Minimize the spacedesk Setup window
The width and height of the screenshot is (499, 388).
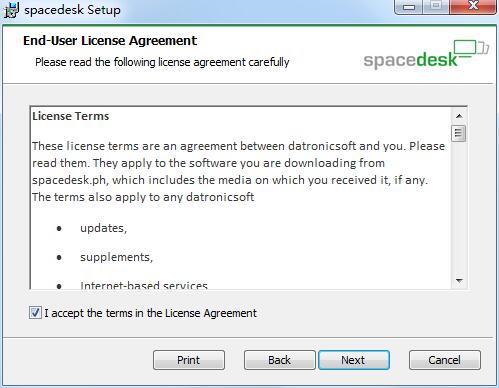[409, 6]
